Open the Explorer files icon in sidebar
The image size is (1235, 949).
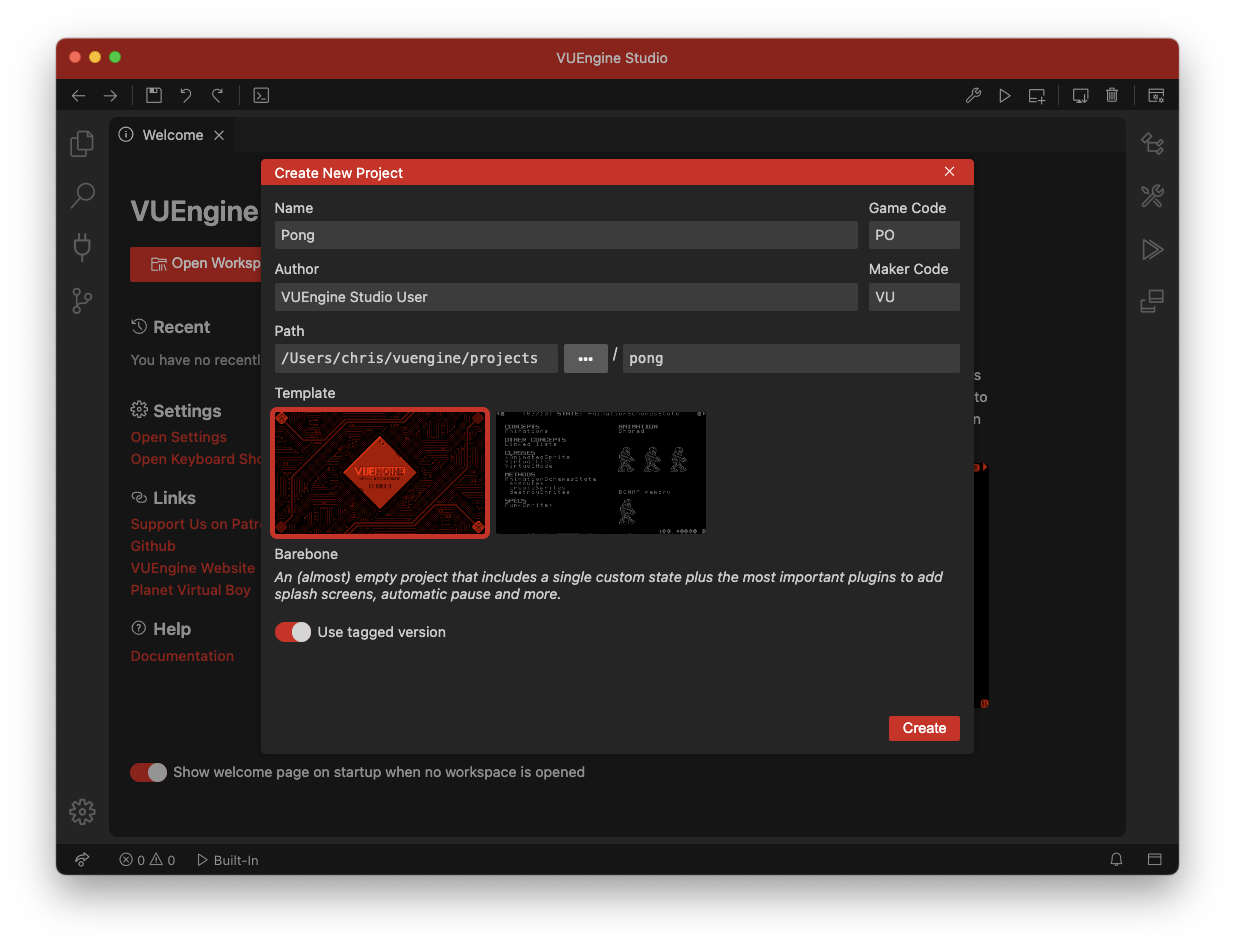click(82, 143)
